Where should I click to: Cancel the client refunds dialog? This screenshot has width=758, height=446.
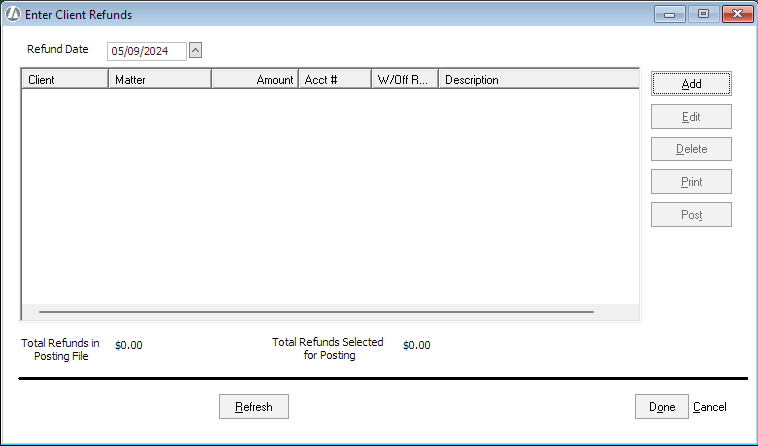pos(710,407)
